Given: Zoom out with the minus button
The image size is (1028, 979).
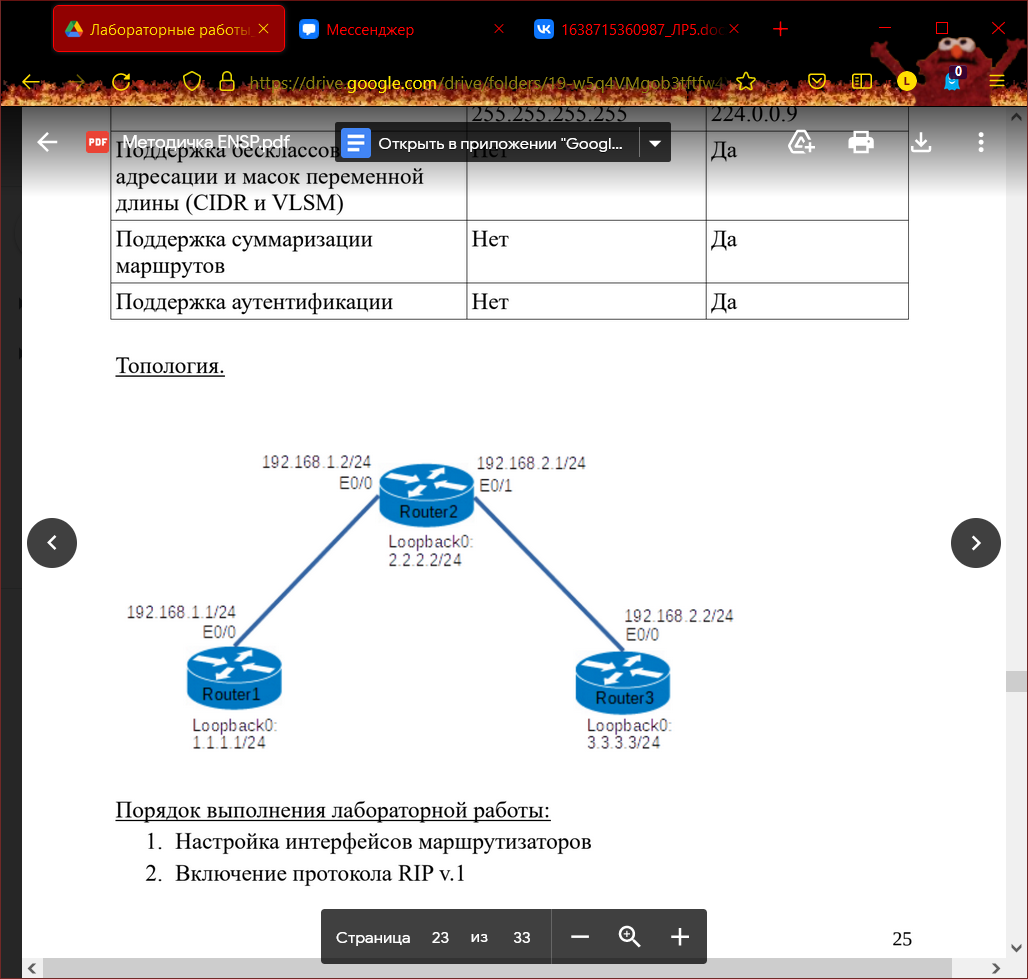Looking at the screenshot, I should (x=580, y=937).
